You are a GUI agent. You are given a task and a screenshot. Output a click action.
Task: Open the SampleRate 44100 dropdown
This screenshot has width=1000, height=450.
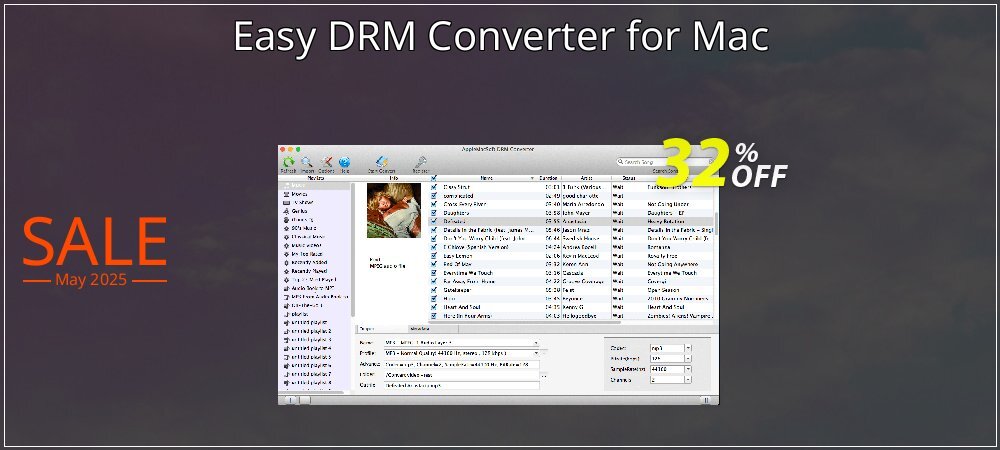point(670,369)
